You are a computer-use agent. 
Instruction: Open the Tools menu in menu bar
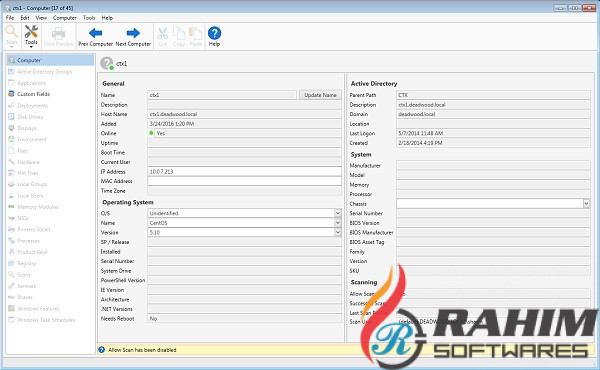click(89, 18)
